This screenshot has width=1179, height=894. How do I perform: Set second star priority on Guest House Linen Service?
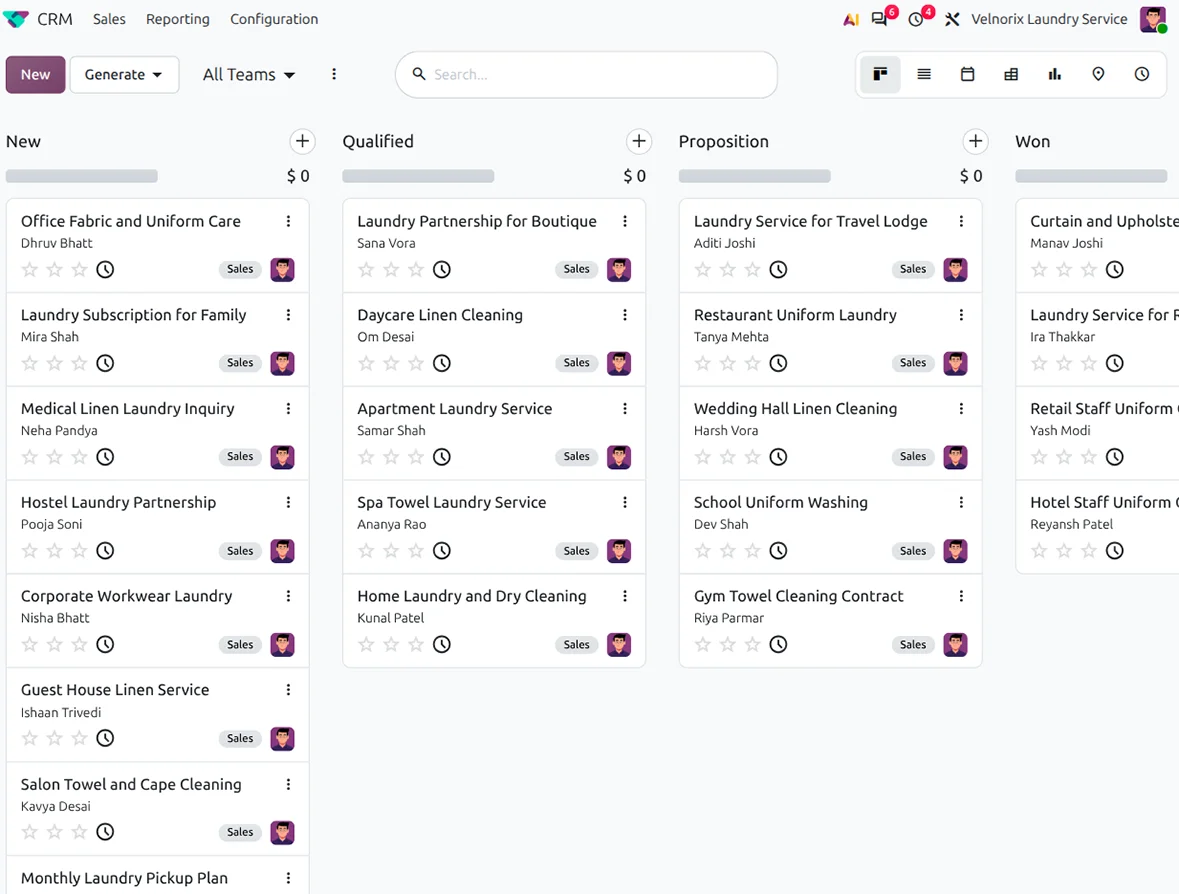(x=54, y=738)
